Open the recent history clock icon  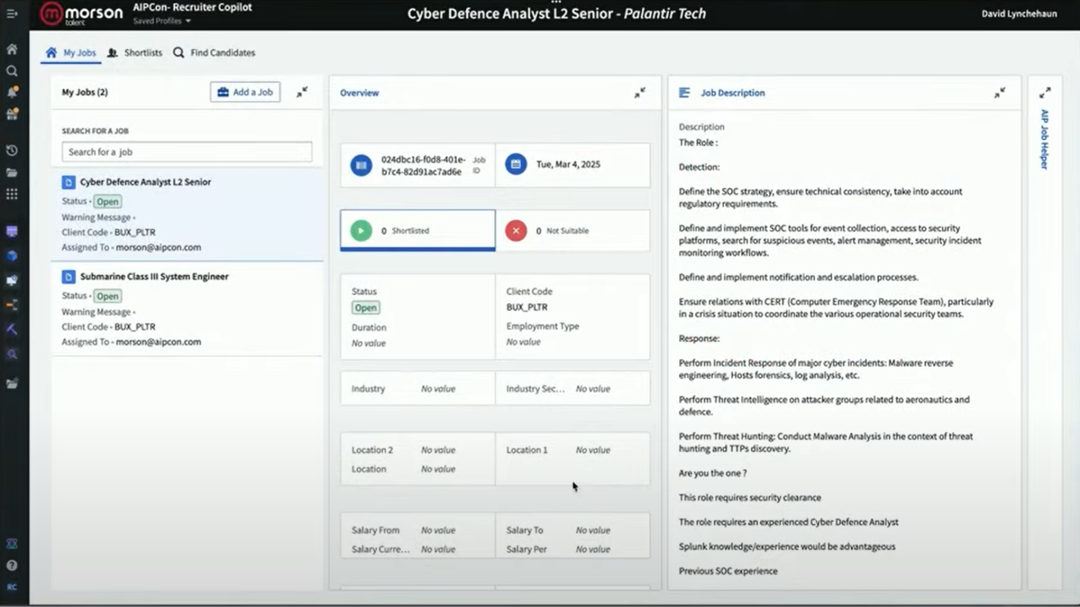[x=12, y=151]
